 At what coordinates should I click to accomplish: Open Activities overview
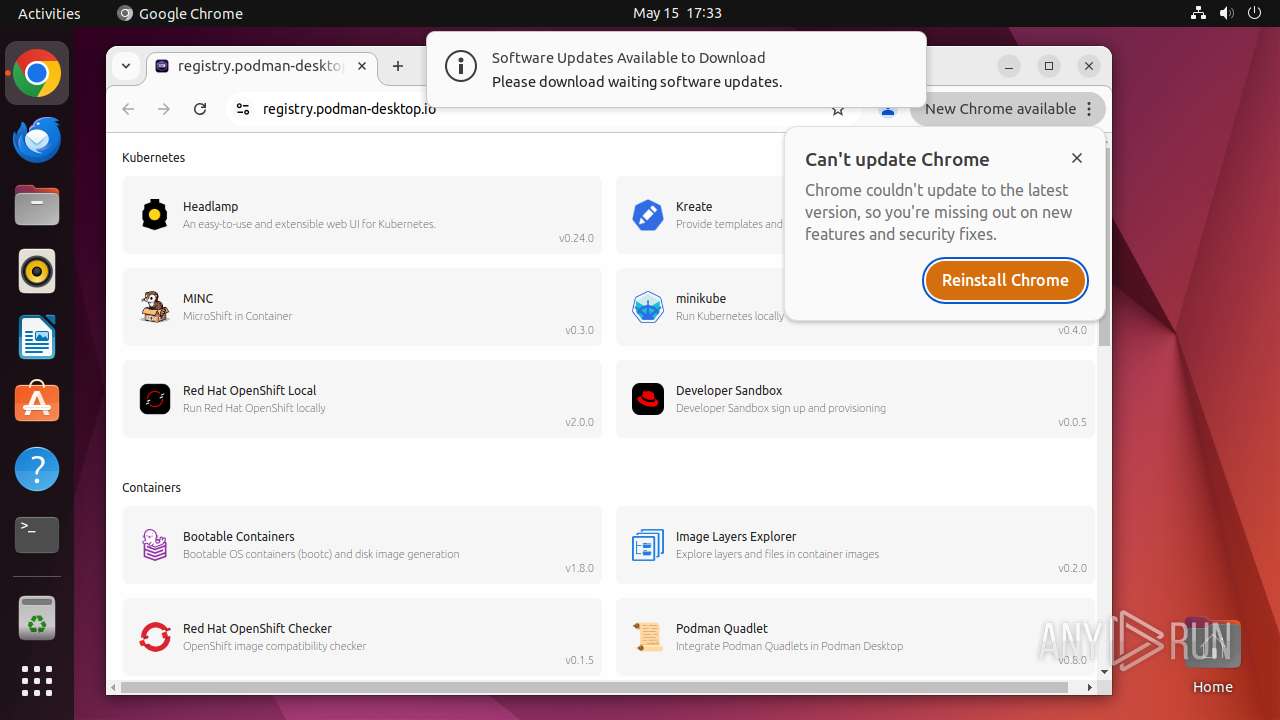tap(49, 13)
